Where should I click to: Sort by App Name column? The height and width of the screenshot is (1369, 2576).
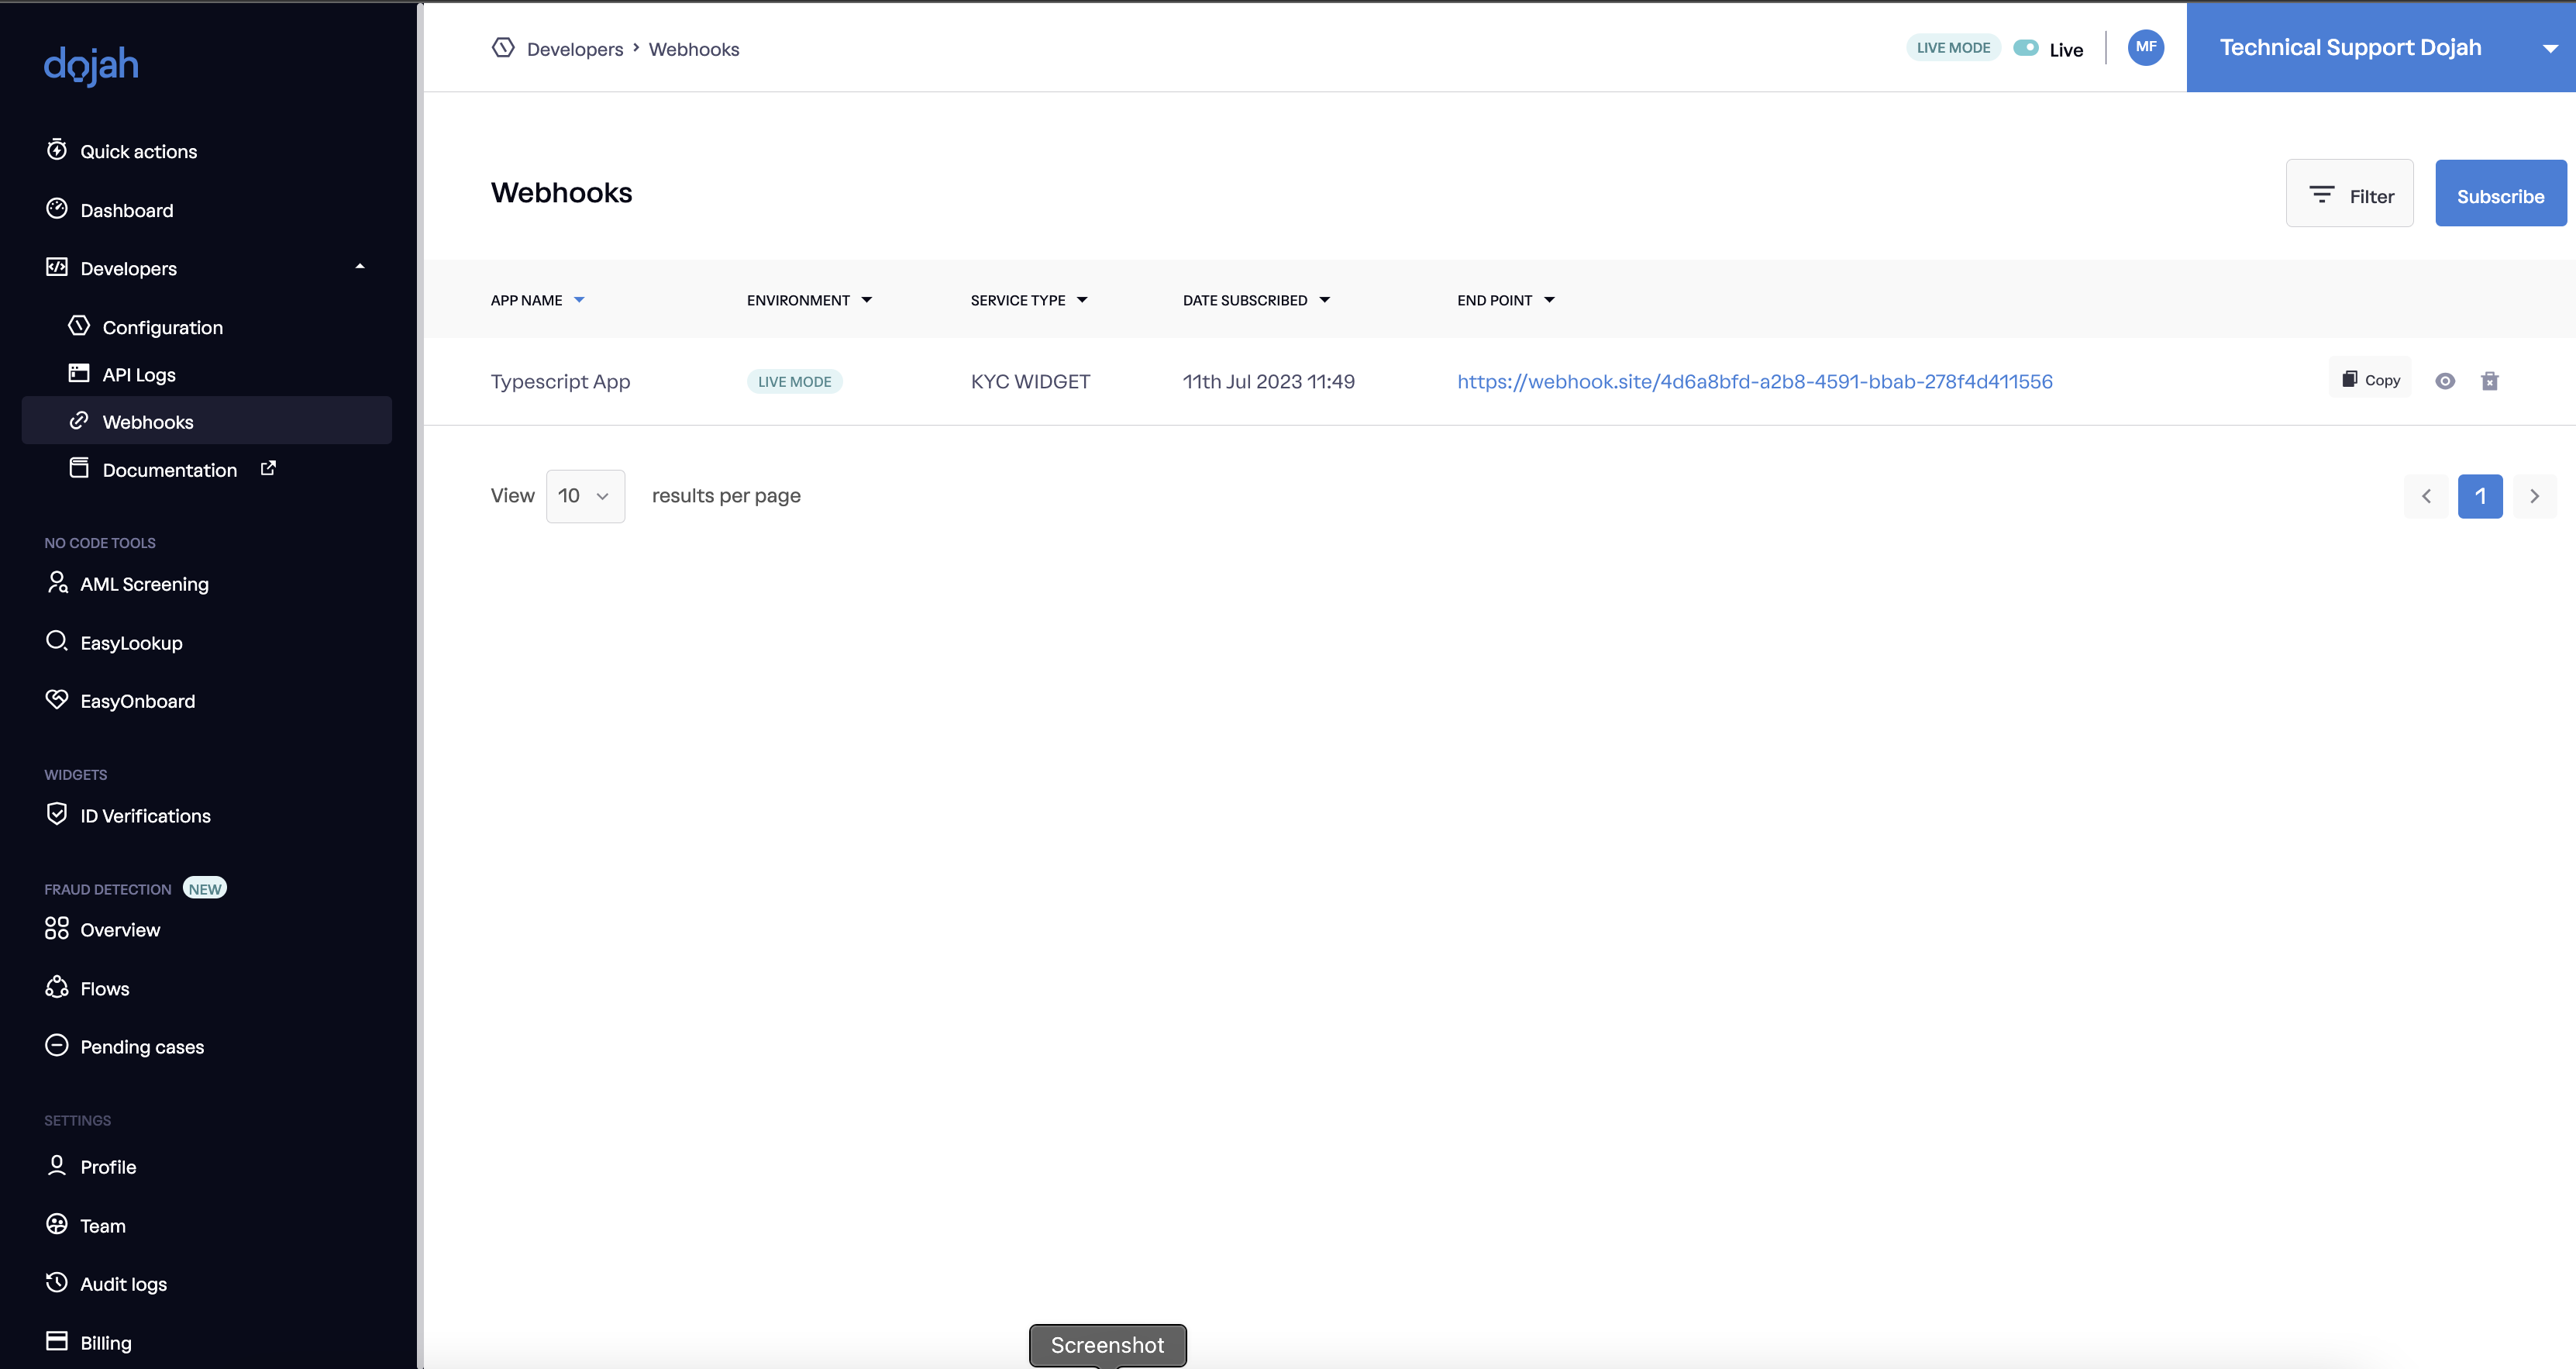pyautogui.click(x=538, y=300)
